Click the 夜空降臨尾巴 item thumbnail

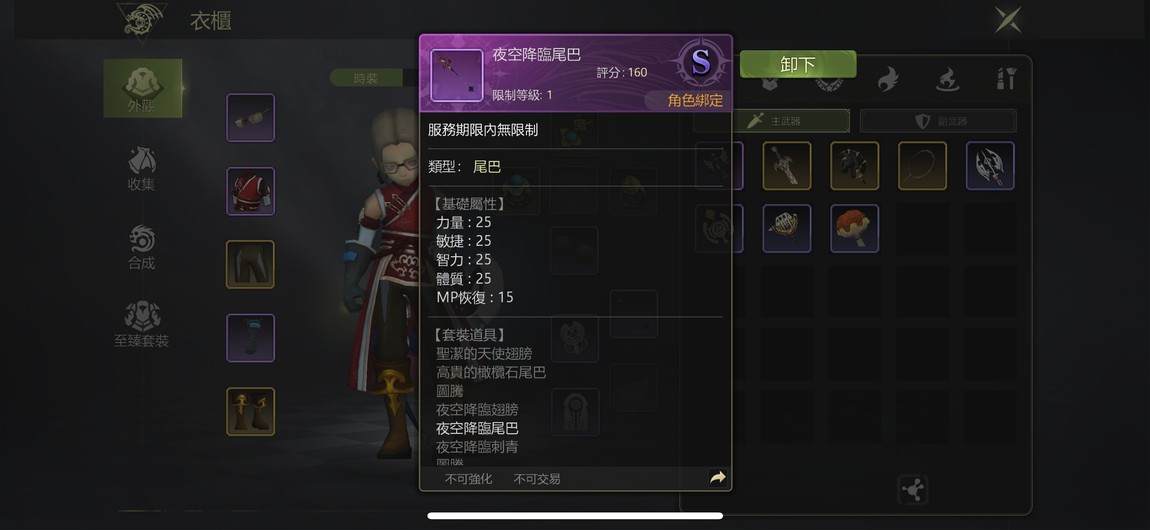tap(456, 75)
